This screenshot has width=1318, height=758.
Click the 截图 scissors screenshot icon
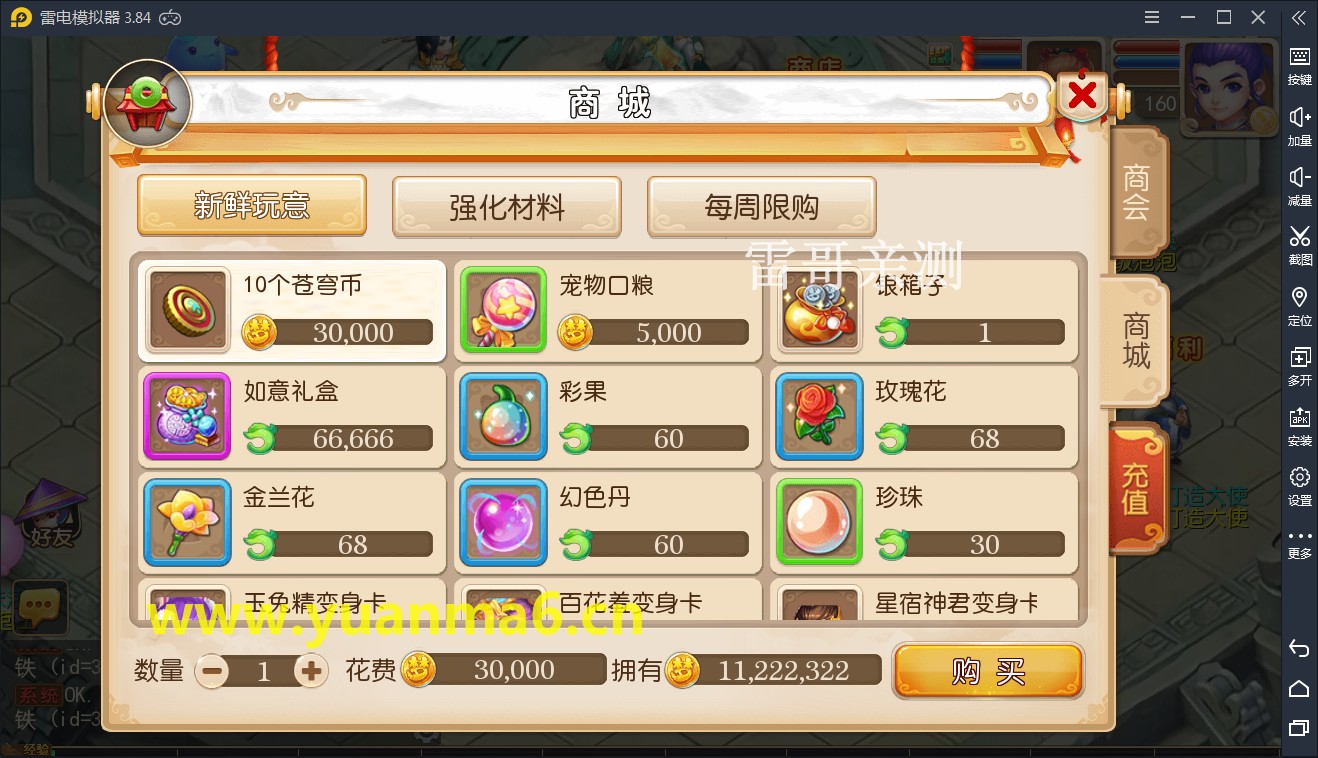tap(1299, 244)
